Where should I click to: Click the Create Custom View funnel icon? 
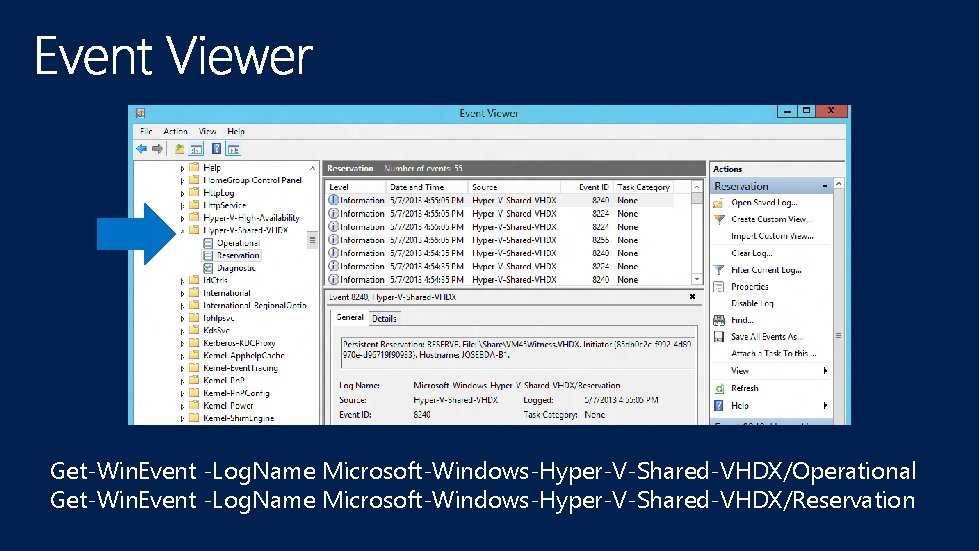(719, 219)
